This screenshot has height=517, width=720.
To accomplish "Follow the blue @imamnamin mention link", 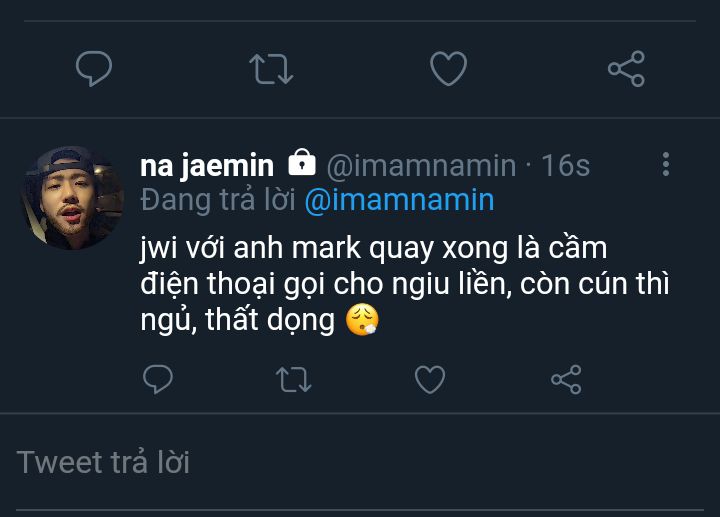I will (398, 200).
